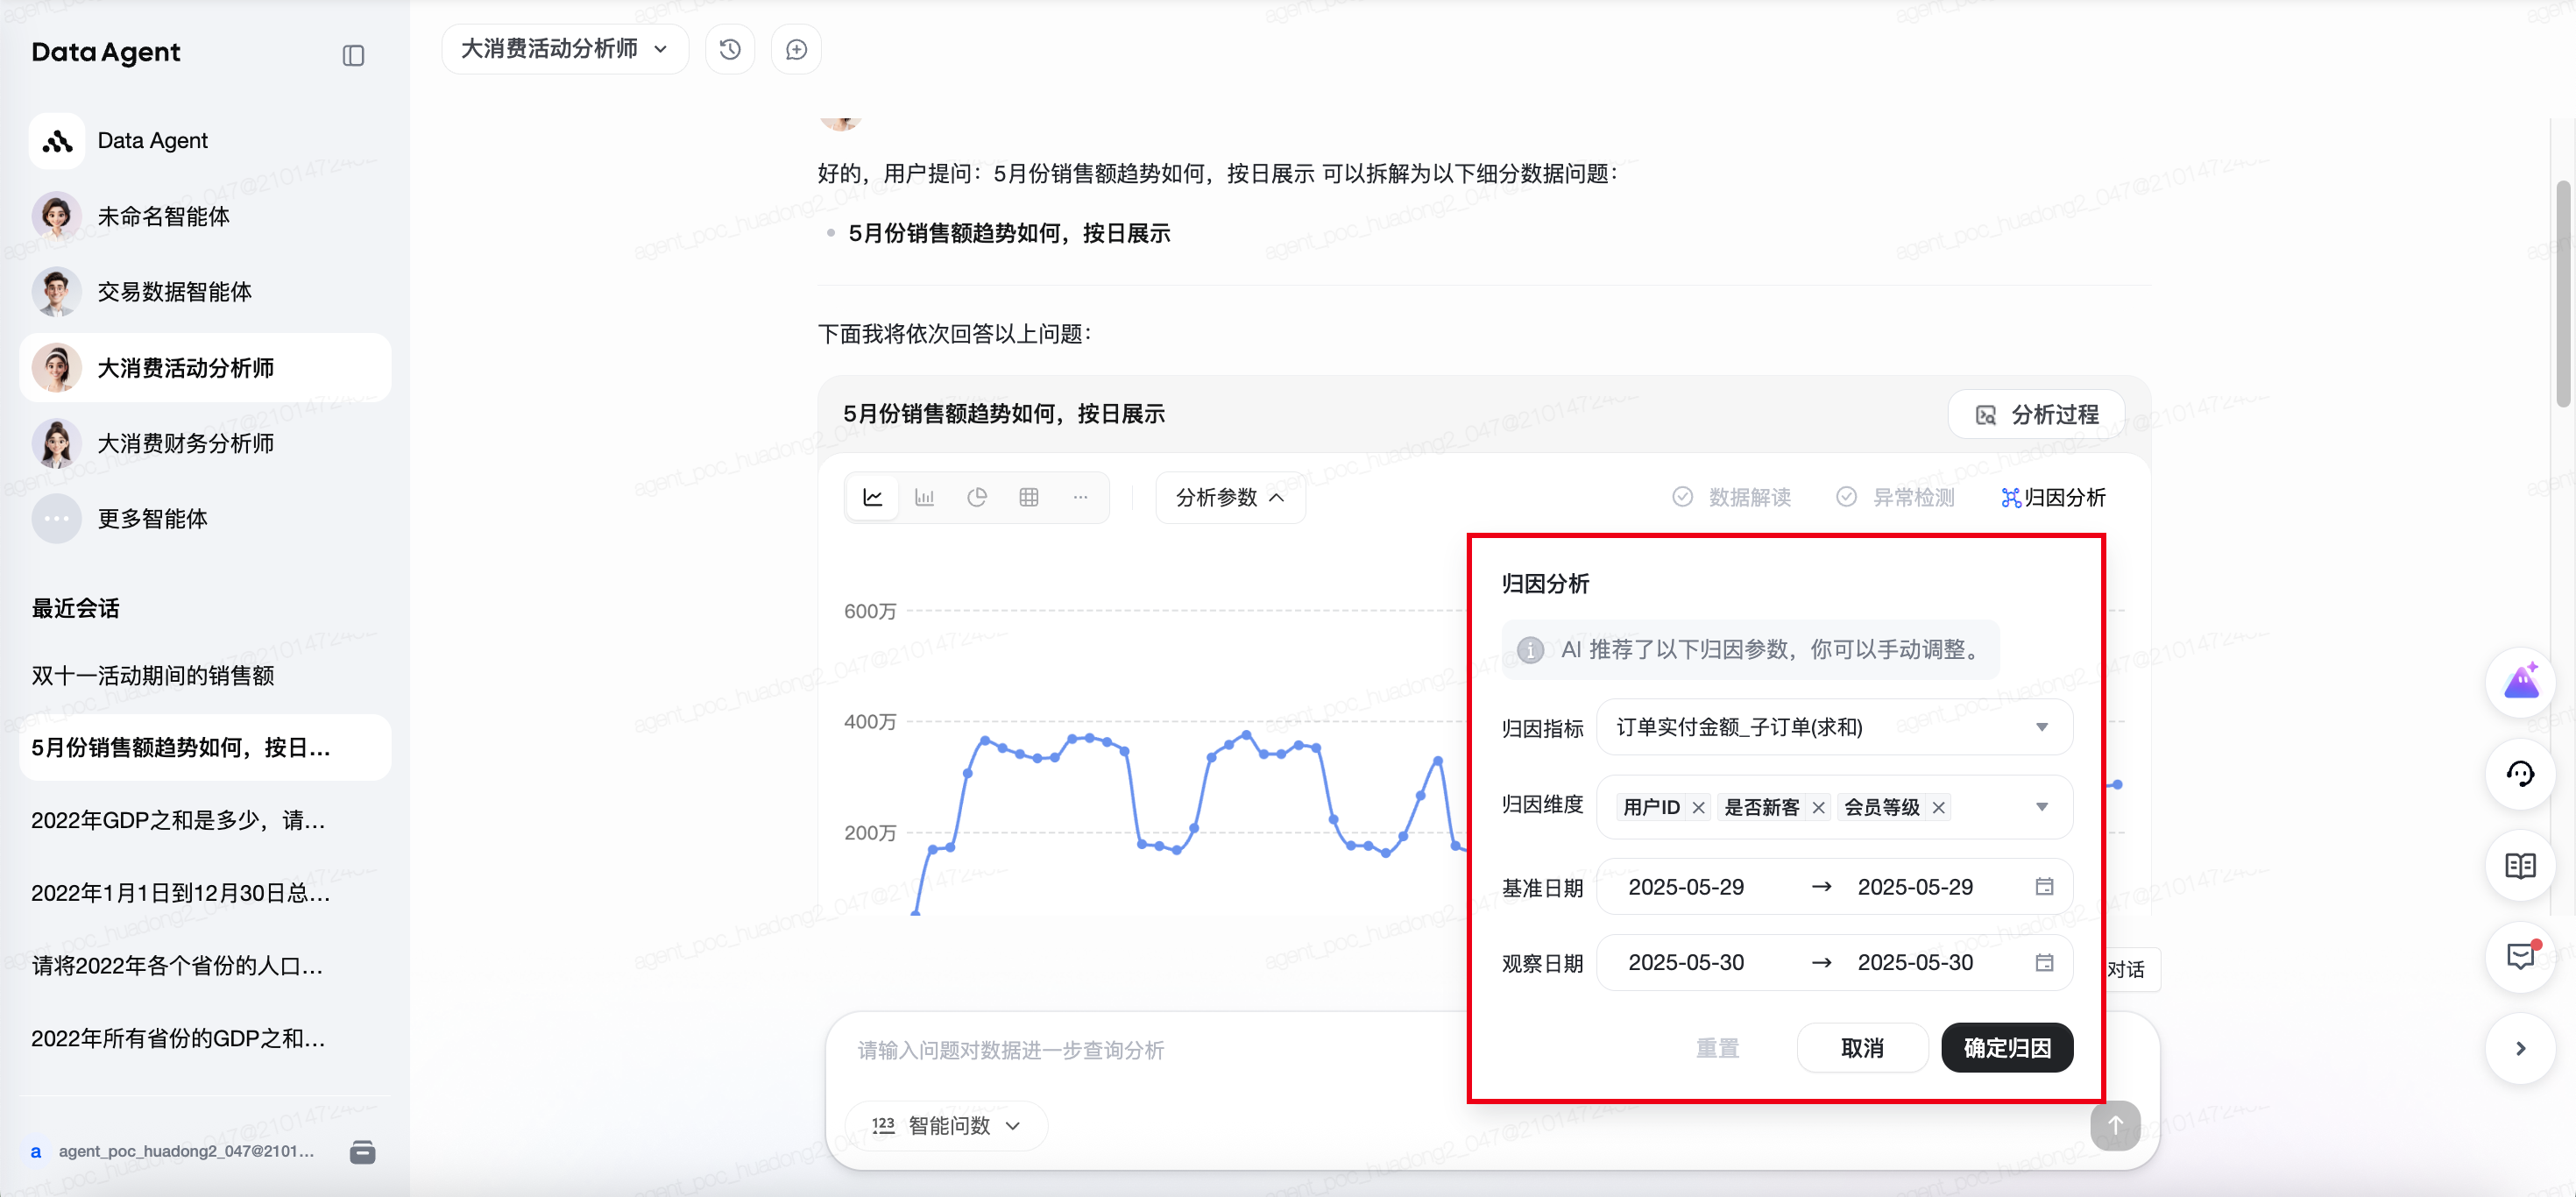Open 大消费活动分析师 agent dropdown

564,49
